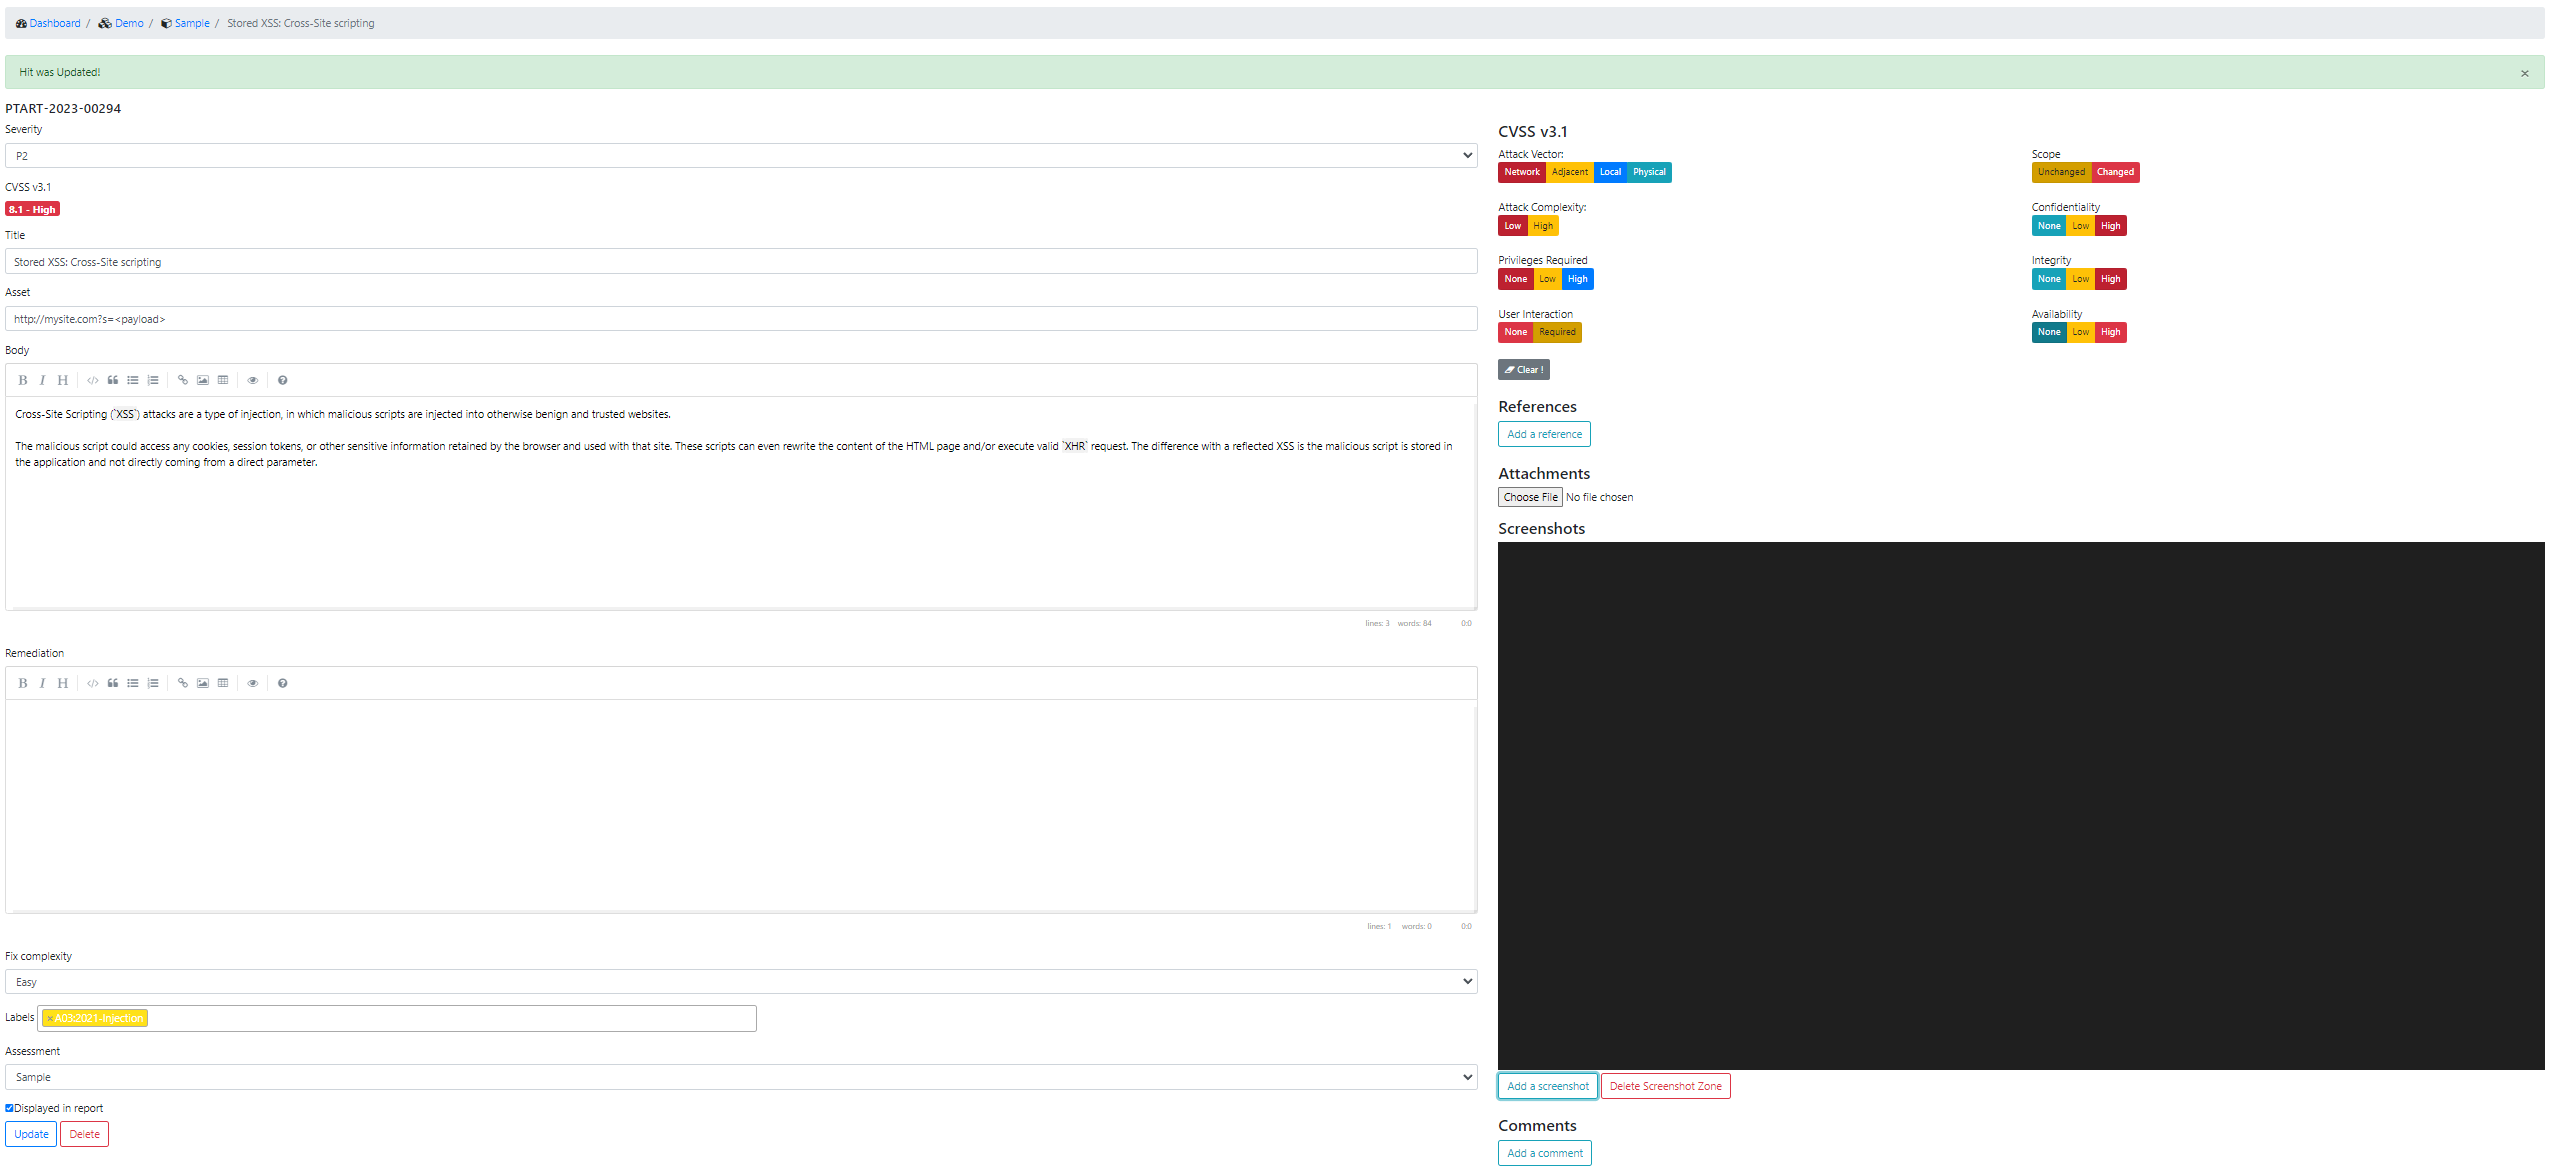
Task: Remove the A03:2021-Injection label tag
Action: 50,1018
